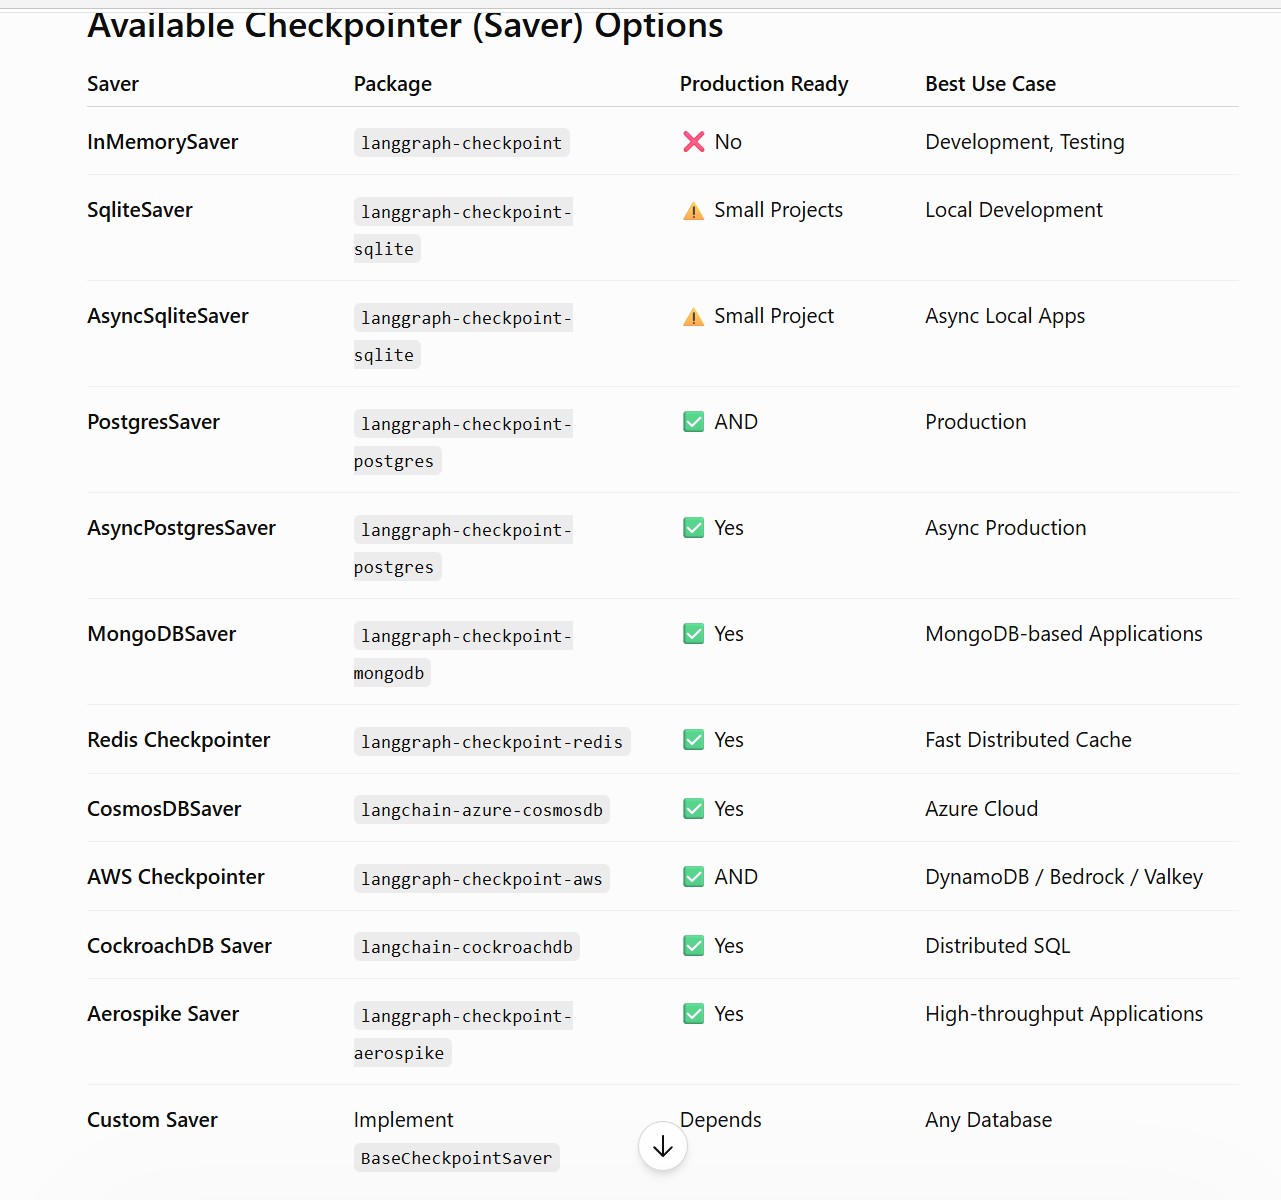Click the red X icon beside No
The image size is (1281, 1200).
(694, 142)
